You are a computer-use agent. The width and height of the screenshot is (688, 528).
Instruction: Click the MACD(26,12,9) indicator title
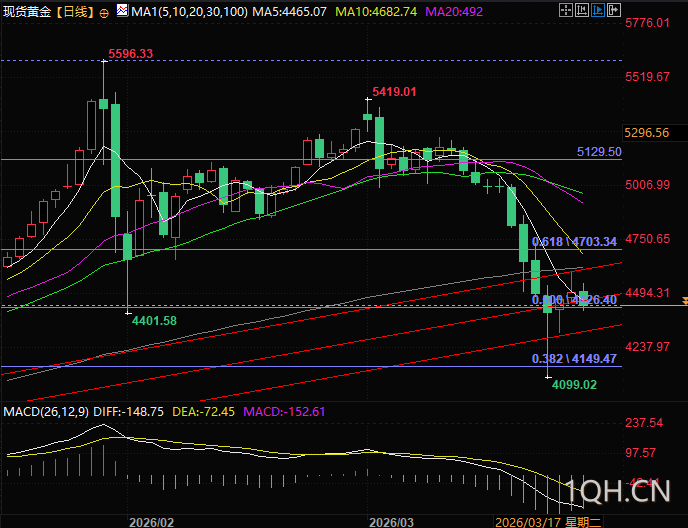point(46,412)
